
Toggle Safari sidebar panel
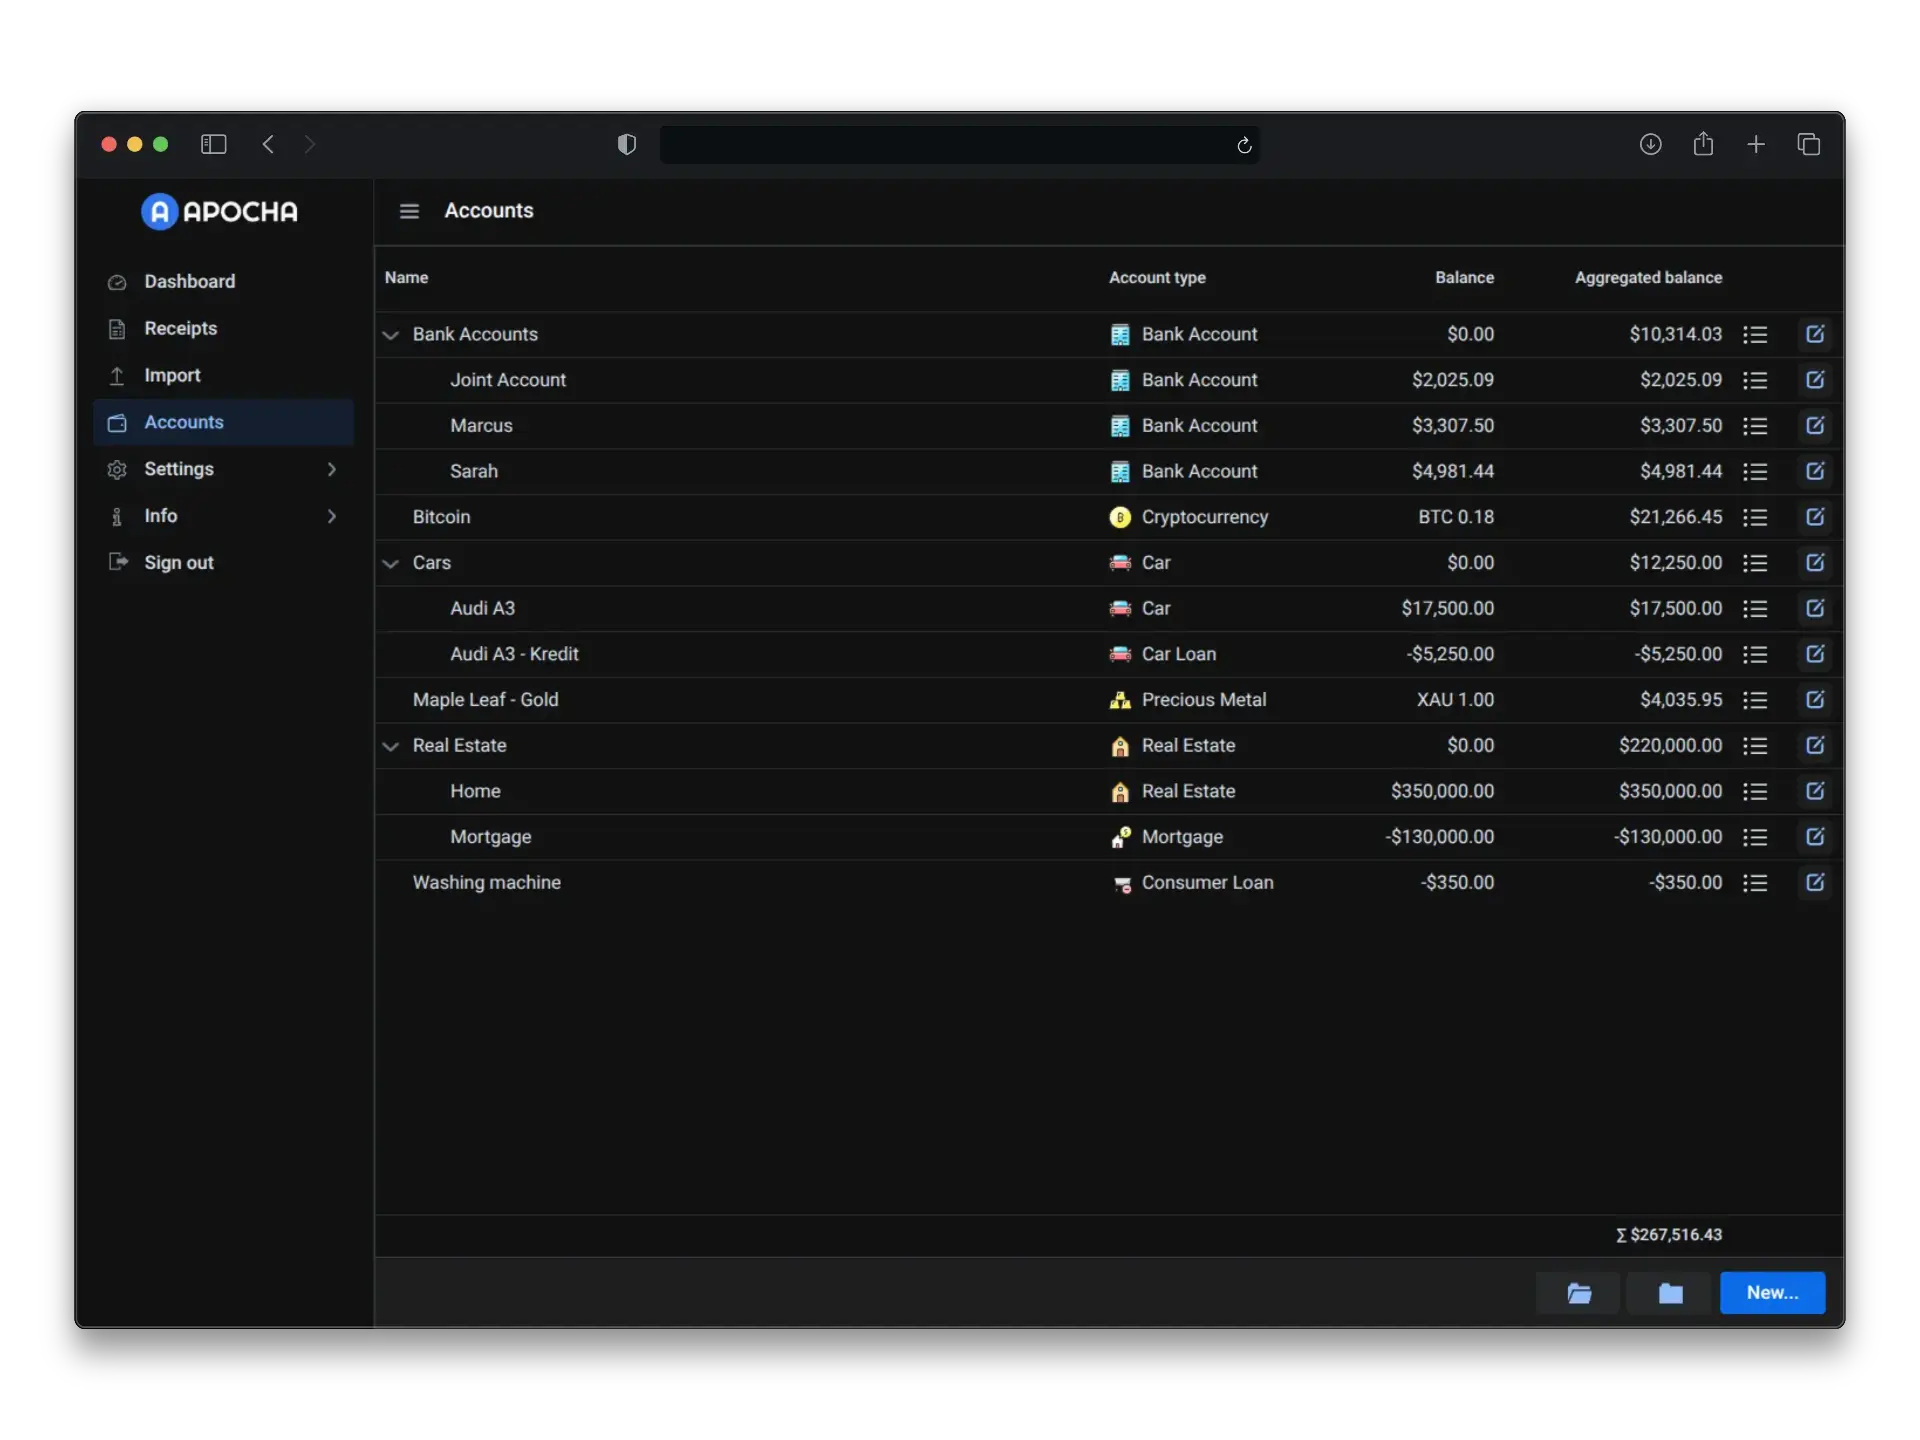tap(213, 144)
